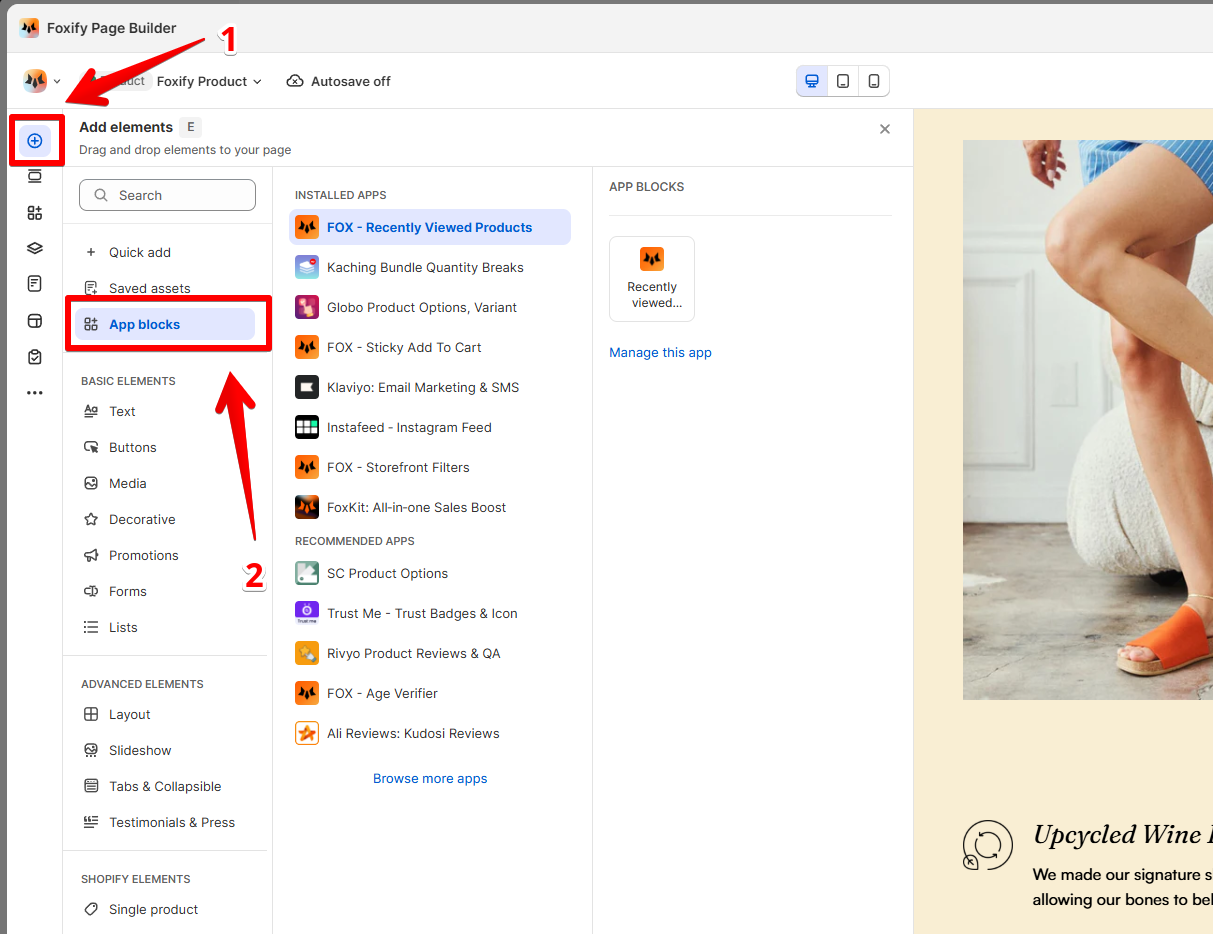Click Browse more apps link
Image resolution: width=1213 pixels, height=934 pixels.
[x=430, y=778]
